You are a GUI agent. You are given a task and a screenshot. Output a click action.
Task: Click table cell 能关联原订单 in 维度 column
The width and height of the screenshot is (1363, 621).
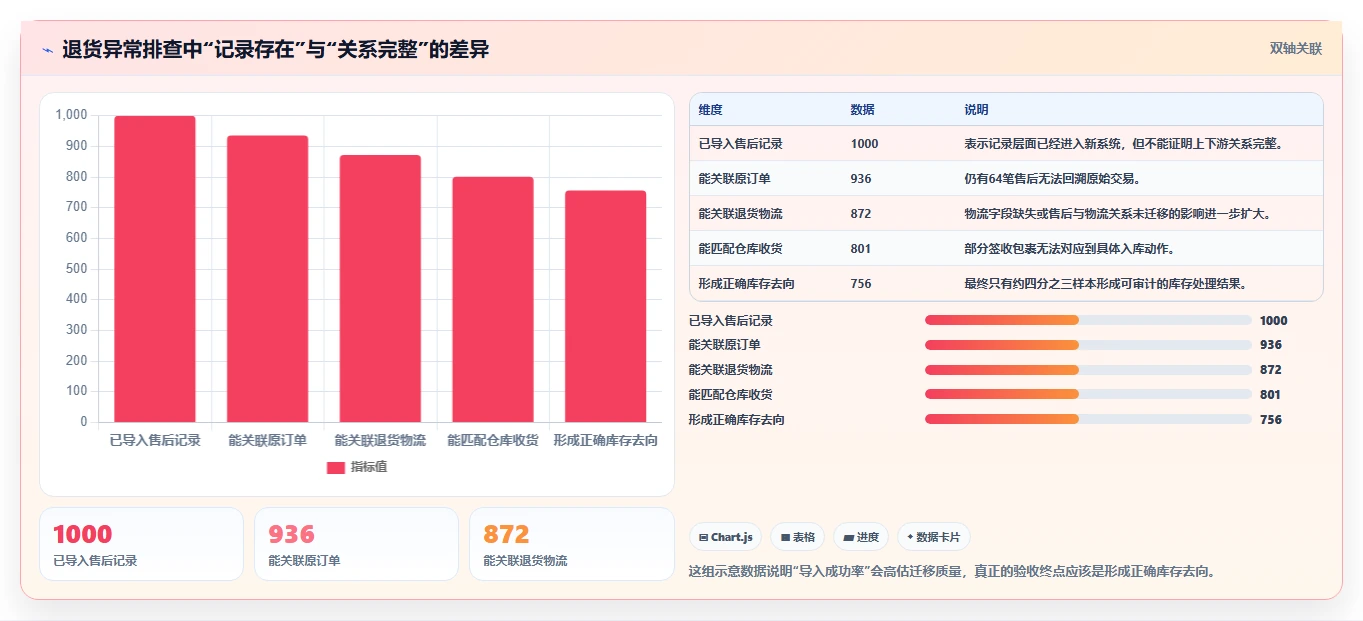tap(735, 179)
